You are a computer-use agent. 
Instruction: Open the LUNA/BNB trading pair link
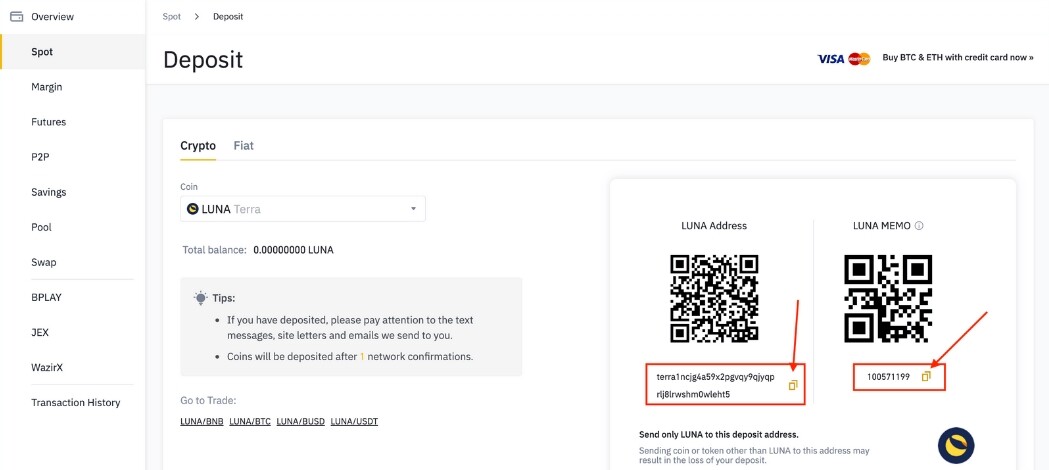201,421
